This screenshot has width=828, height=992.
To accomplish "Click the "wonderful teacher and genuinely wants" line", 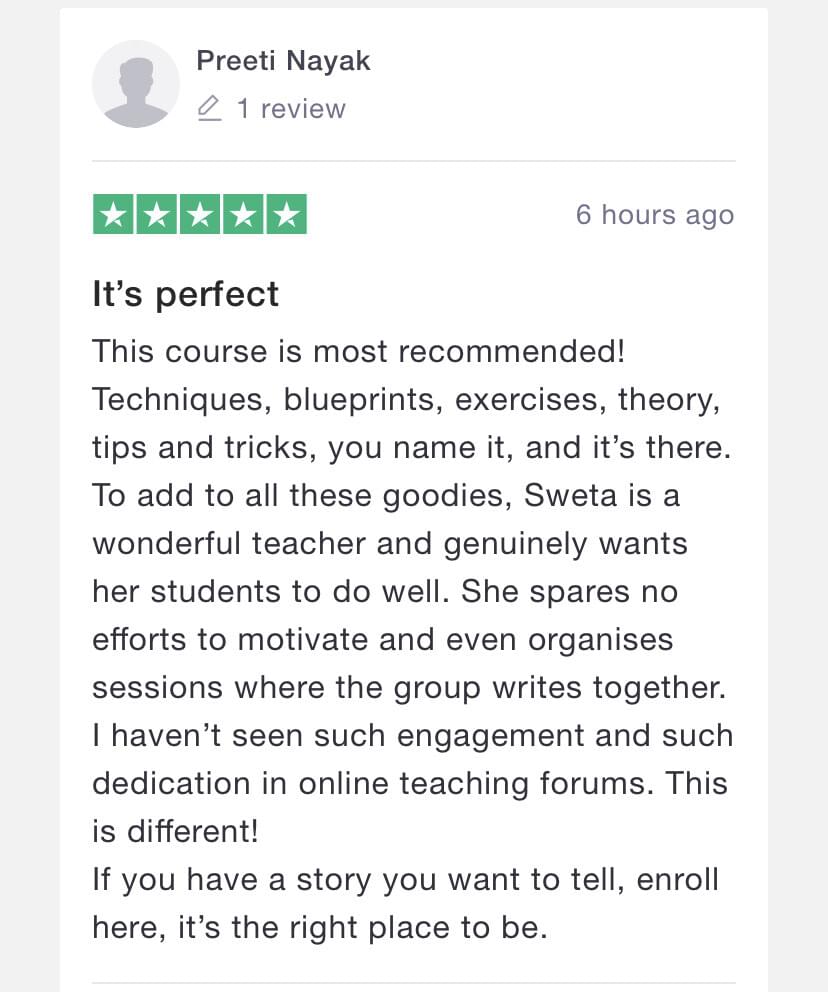I will 390,543.
